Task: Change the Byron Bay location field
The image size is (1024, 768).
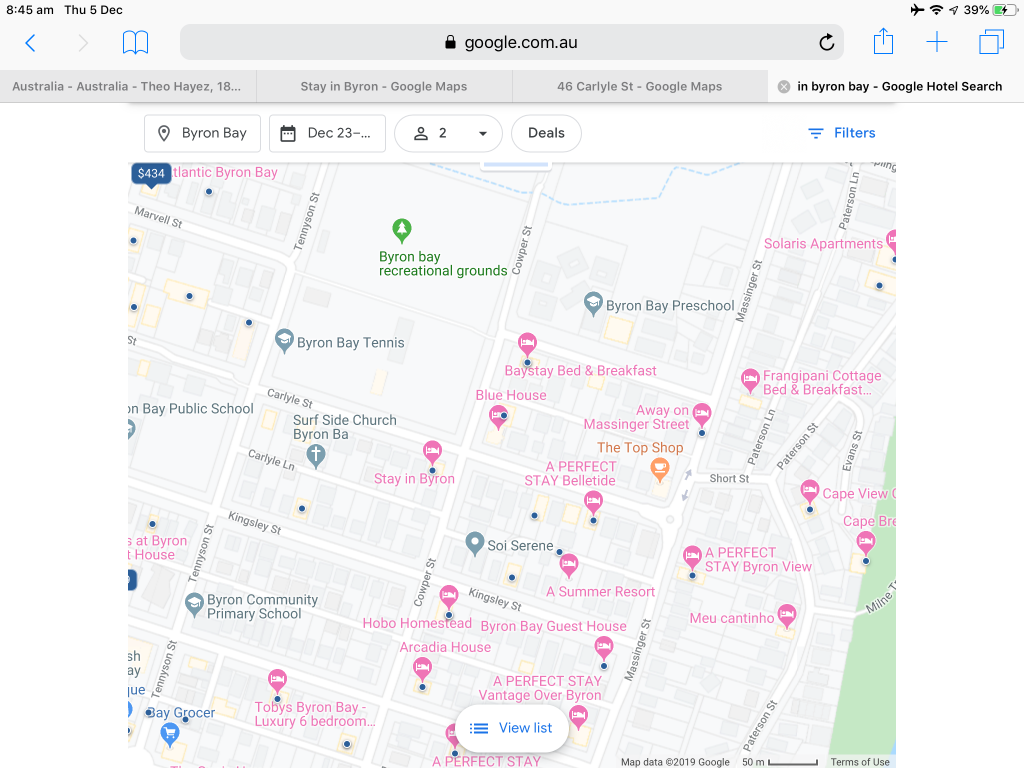Action: (x=202, y=133)
